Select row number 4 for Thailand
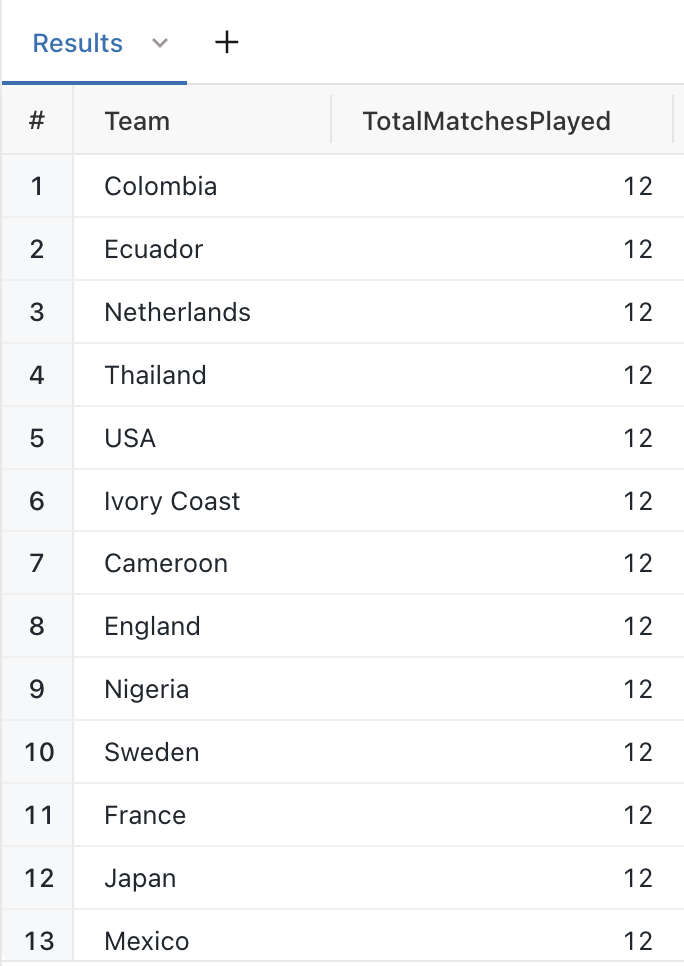 click(37, 375)
